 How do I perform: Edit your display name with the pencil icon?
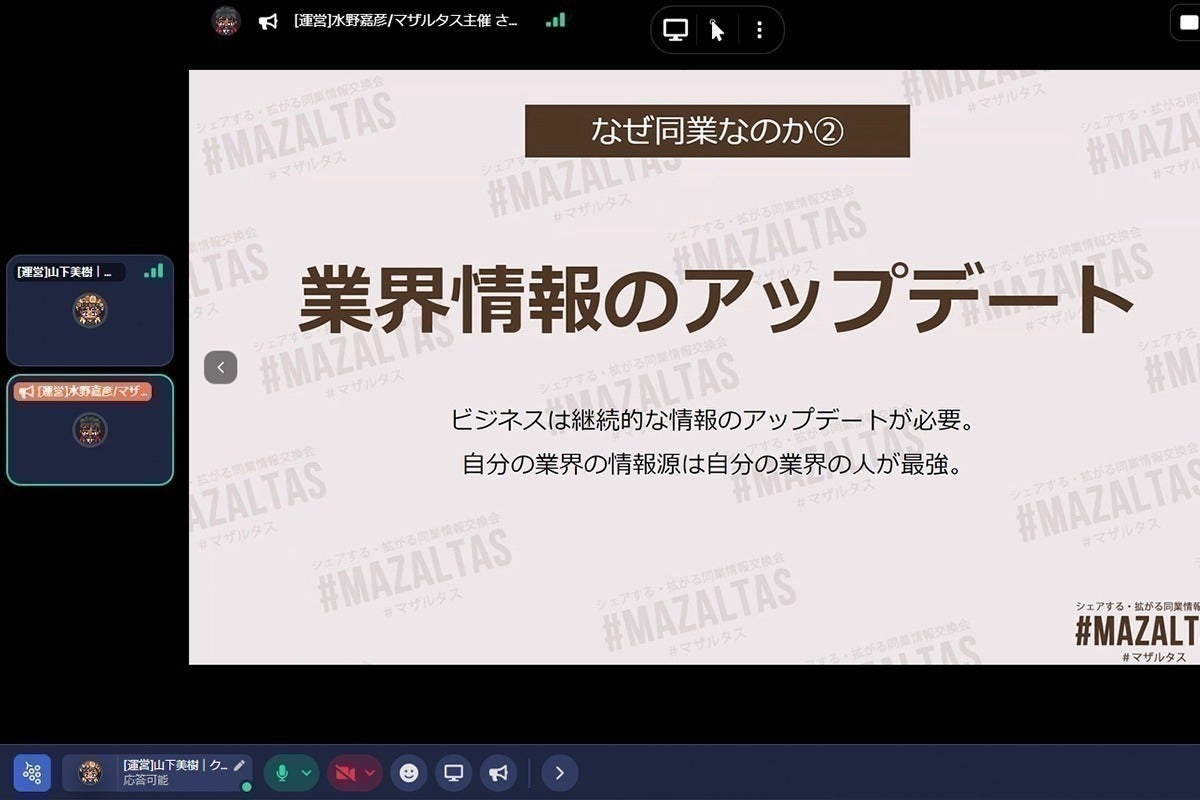(x=237, y=765)
